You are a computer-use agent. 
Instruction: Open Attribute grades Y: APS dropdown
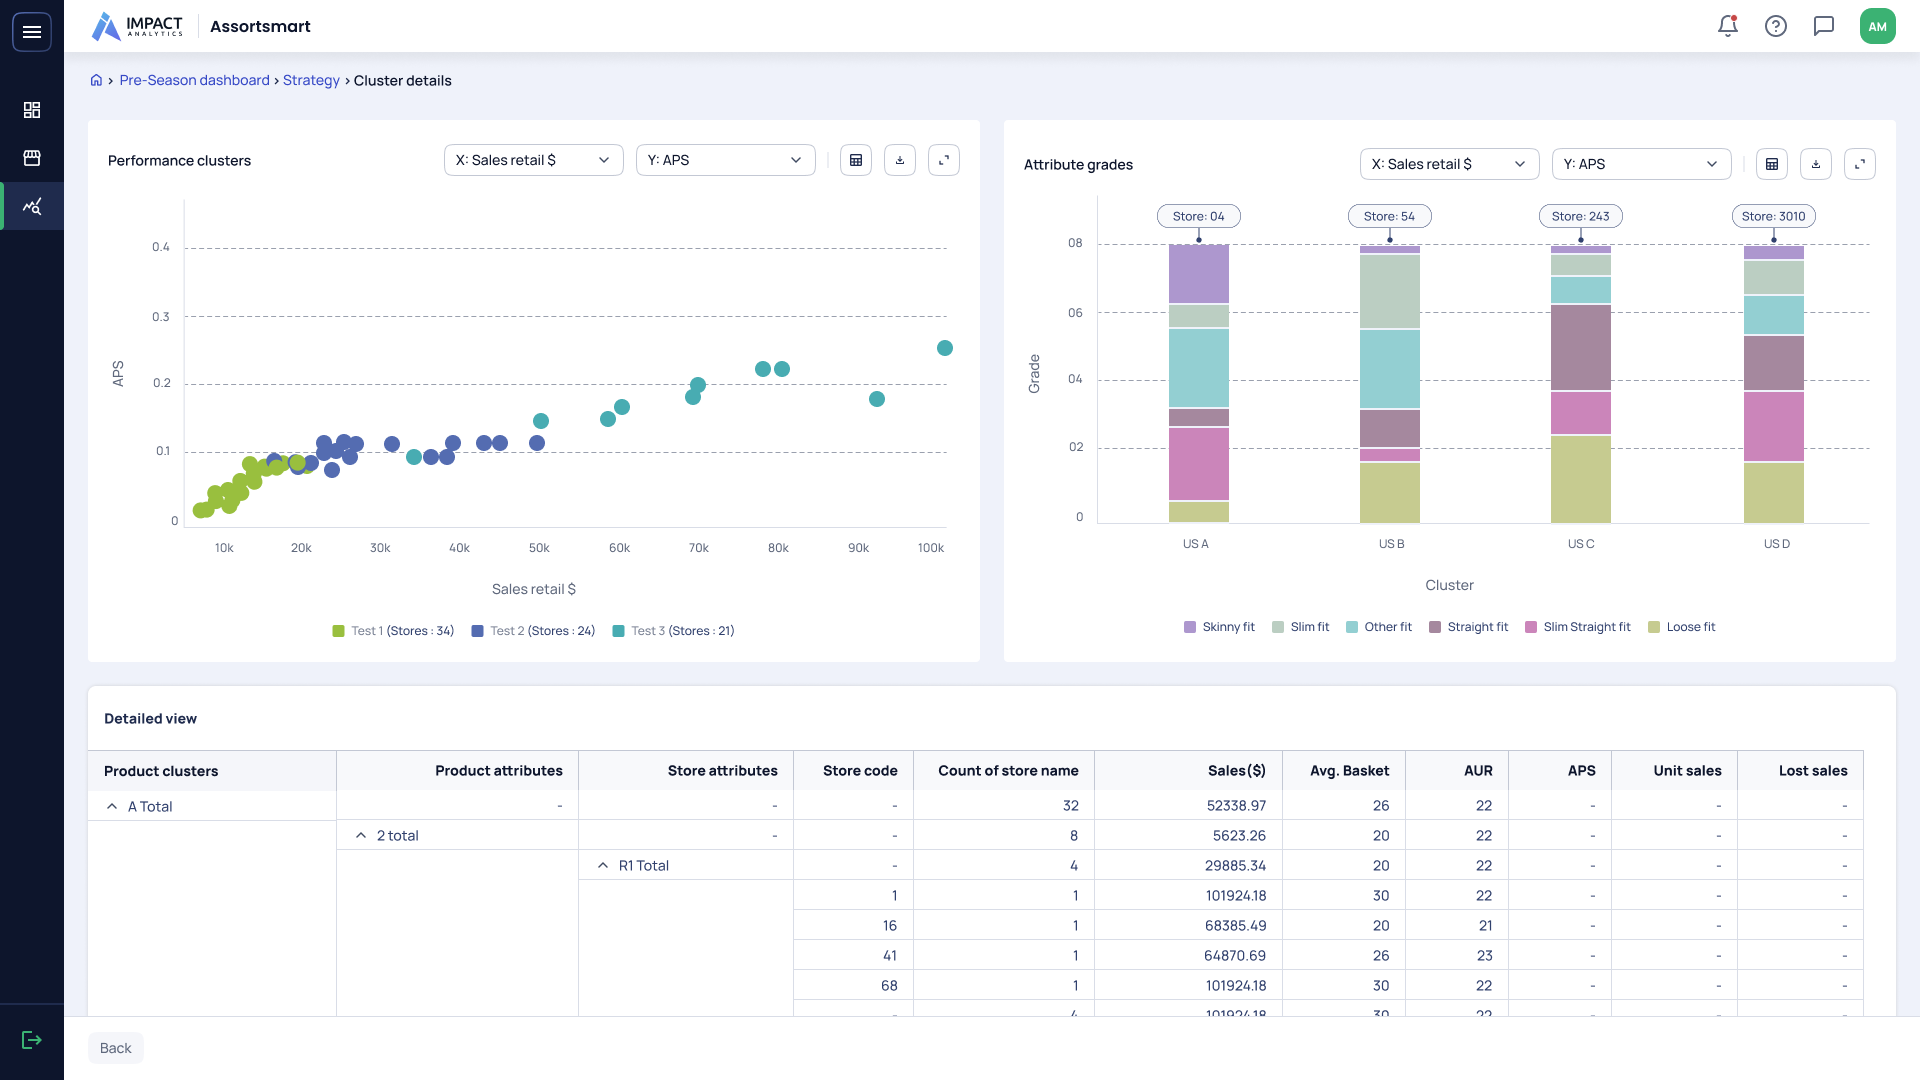[1640, 164]
